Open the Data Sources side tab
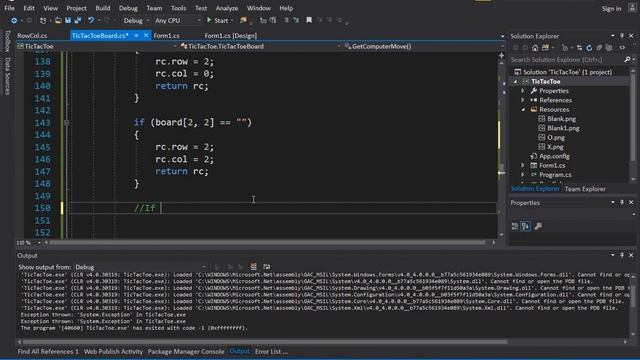Viewport: 640px width, 360px height. click(x=7, y=76)
